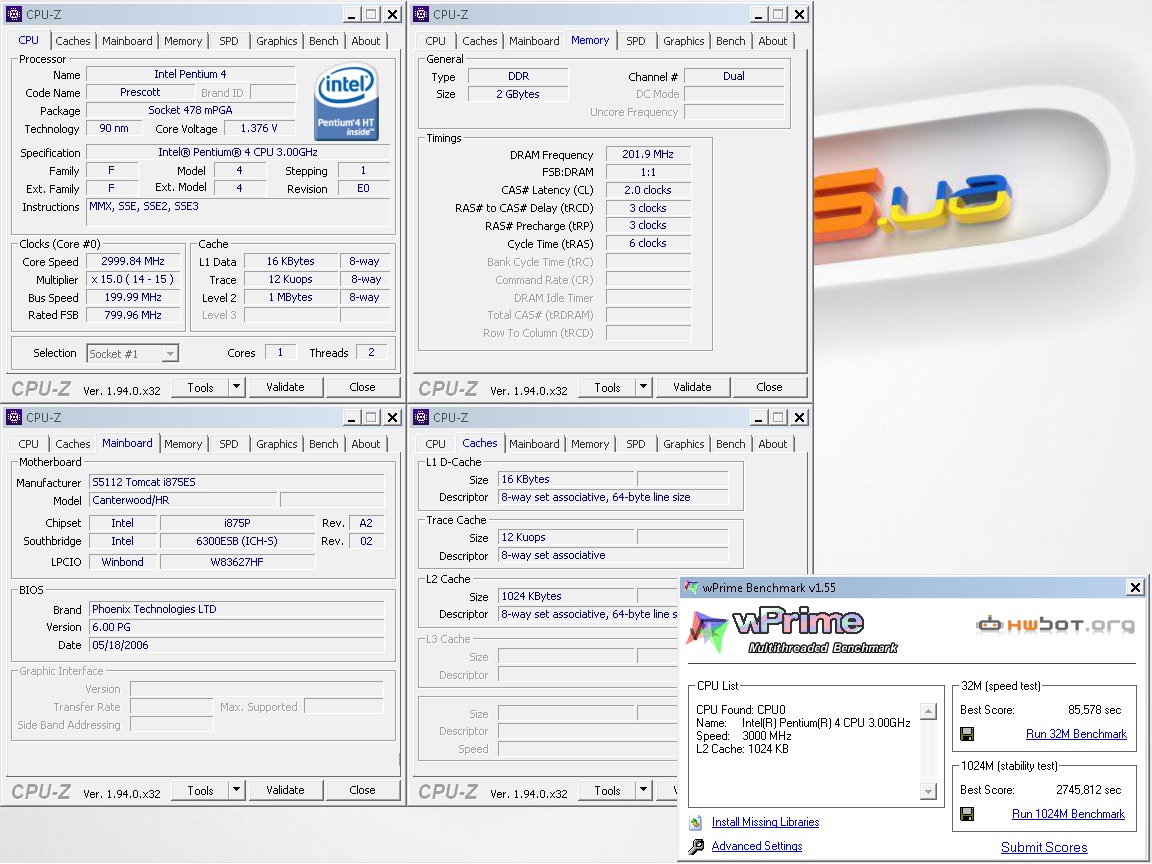
Task: Minimize the CPU-Z Memory window
Action: [x=758, y=14]
